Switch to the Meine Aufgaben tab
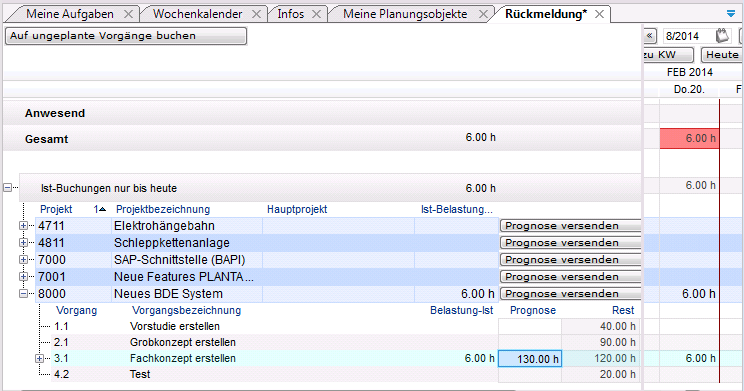 70,14
